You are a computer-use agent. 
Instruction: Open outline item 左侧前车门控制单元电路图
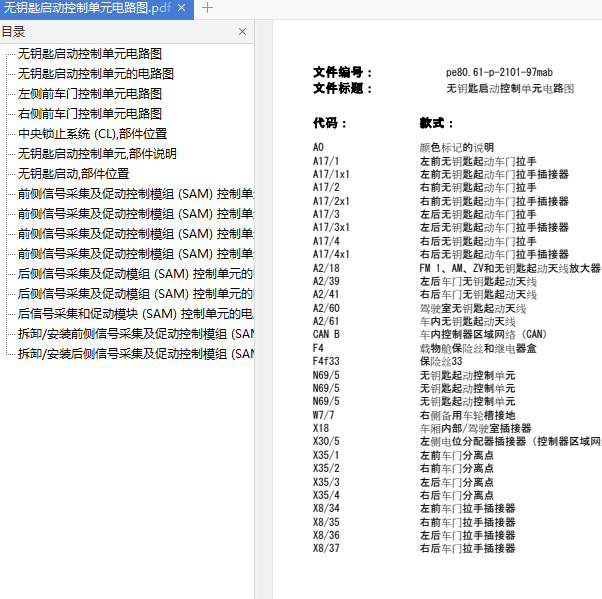90,94
